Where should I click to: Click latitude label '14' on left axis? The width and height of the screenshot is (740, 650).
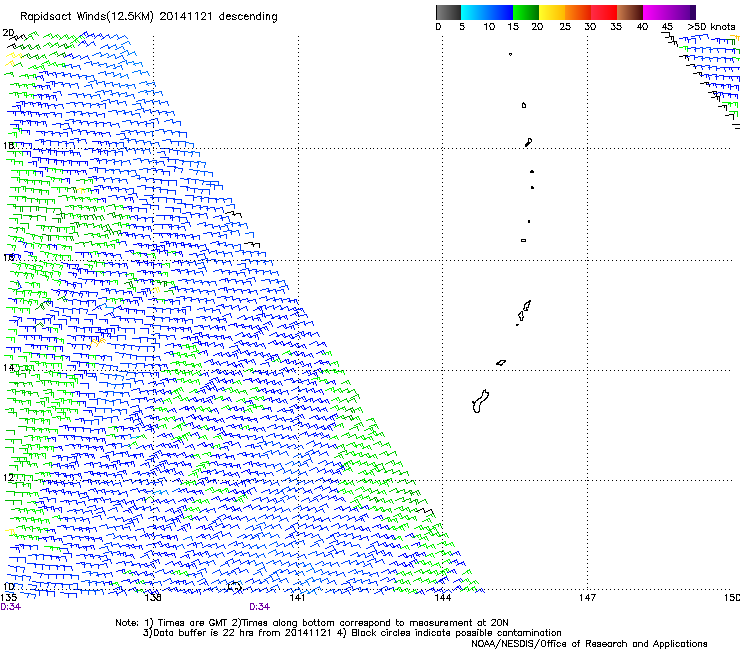click(8, 367)
